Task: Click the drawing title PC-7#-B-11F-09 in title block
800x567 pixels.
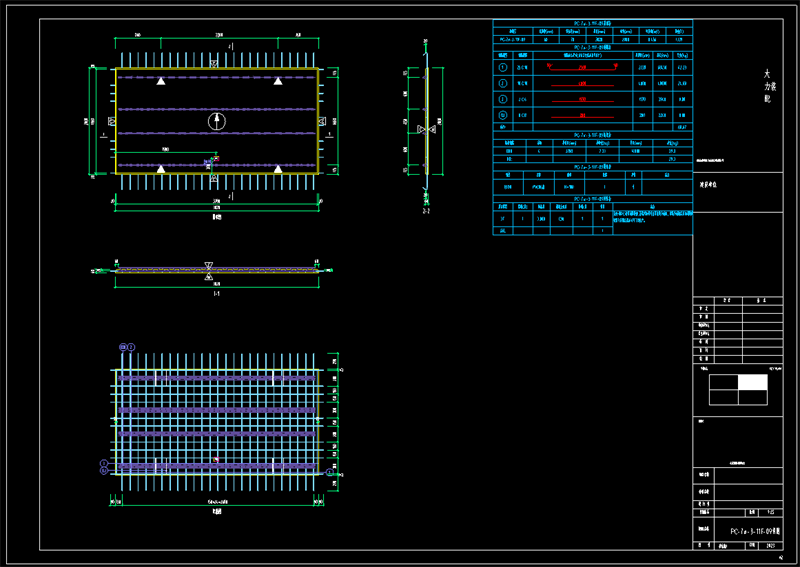Action: [755, 531]
